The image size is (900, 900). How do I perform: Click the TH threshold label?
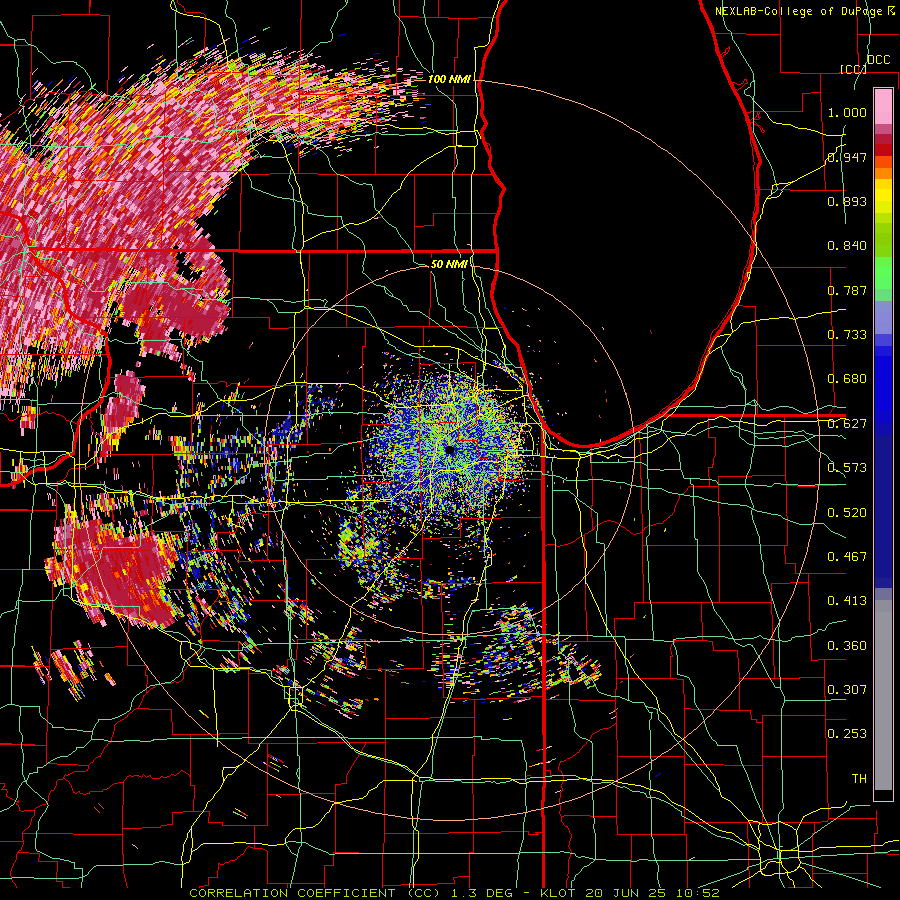[x=859, y=779]
